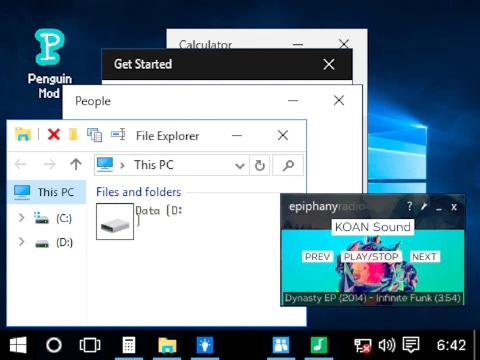480x360 pixels.
Task: Click the breadcrumb chevron before This PC
Action: coord(122,165)
